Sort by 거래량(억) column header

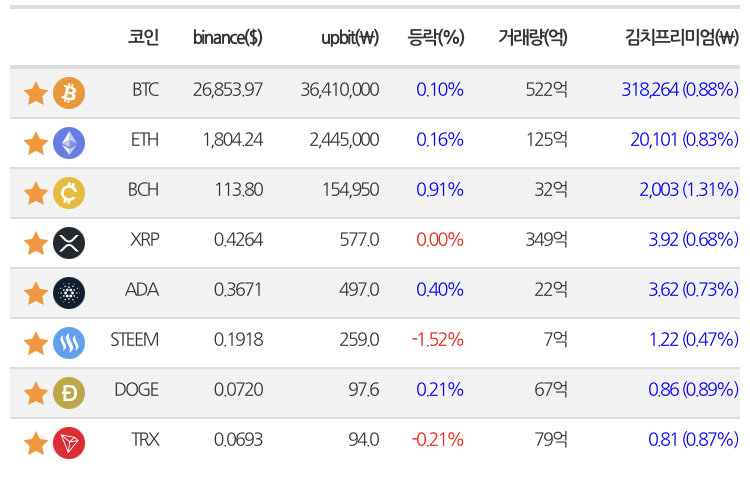click(533, 37)
